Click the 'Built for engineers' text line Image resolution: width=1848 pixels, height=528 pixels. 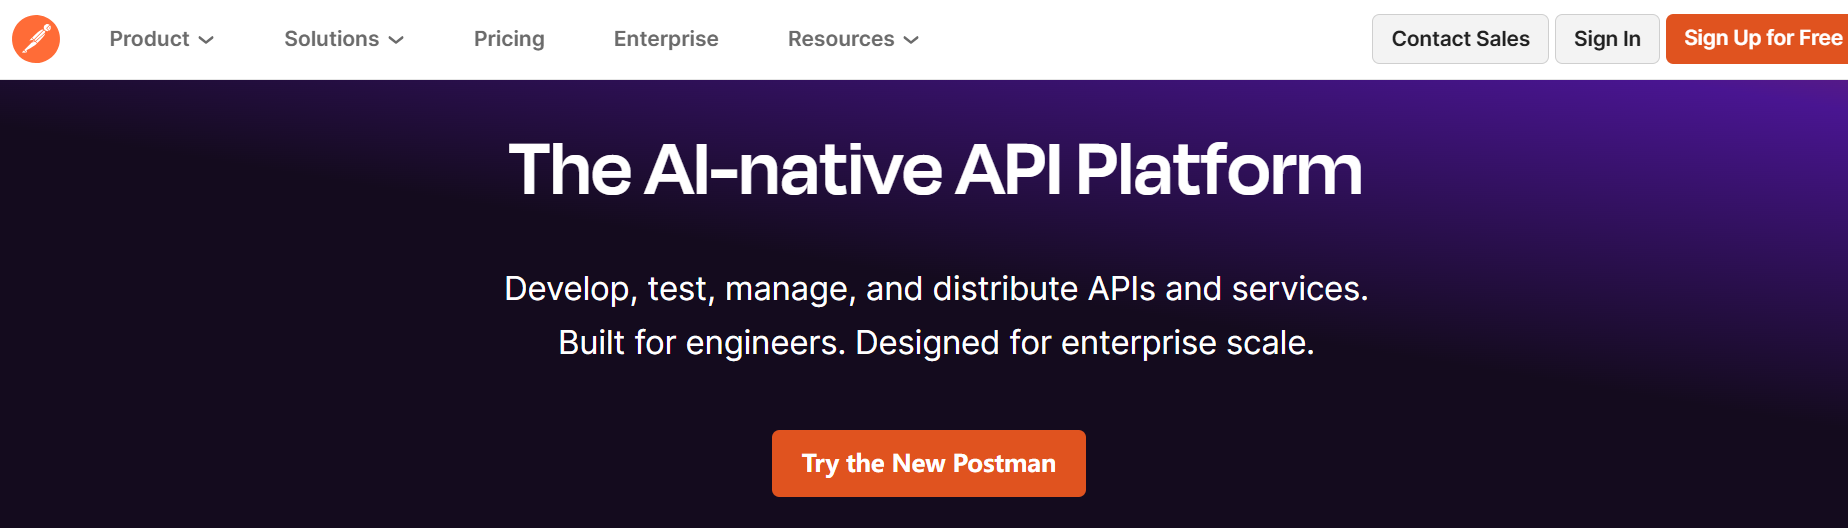click(936, 343)
